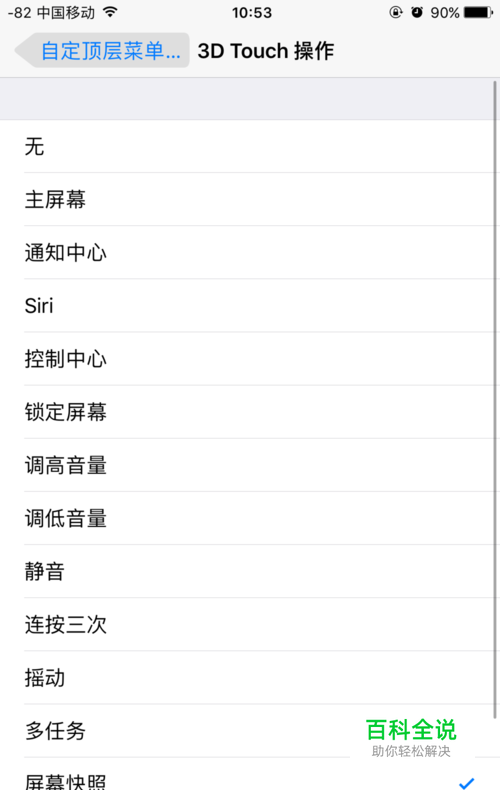Tap the 10:53 clock in status bar
Screen dimensions: 500x790
coord(252,13)
